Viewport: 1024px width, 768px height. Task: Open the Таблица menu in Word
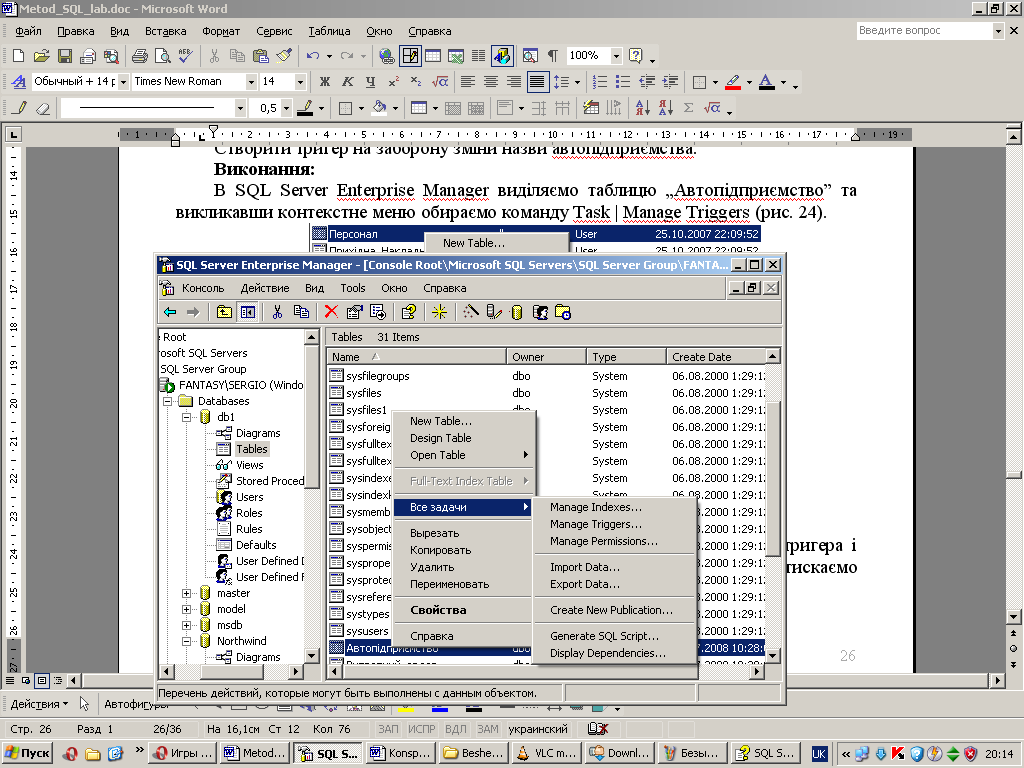coord(329,31)
